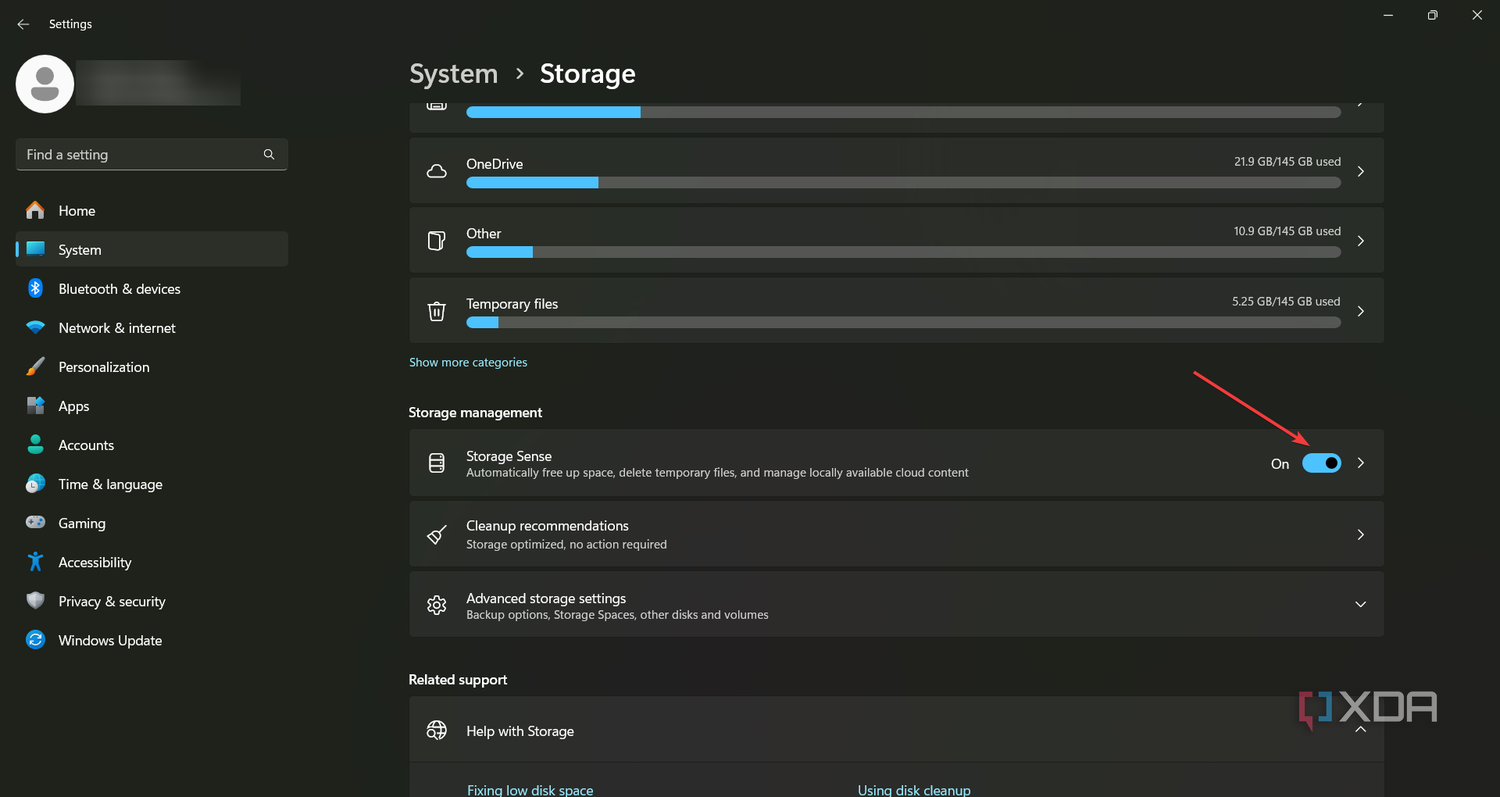Click the Other storage category icon
The image size is (1500, 797).
[436, 241]
